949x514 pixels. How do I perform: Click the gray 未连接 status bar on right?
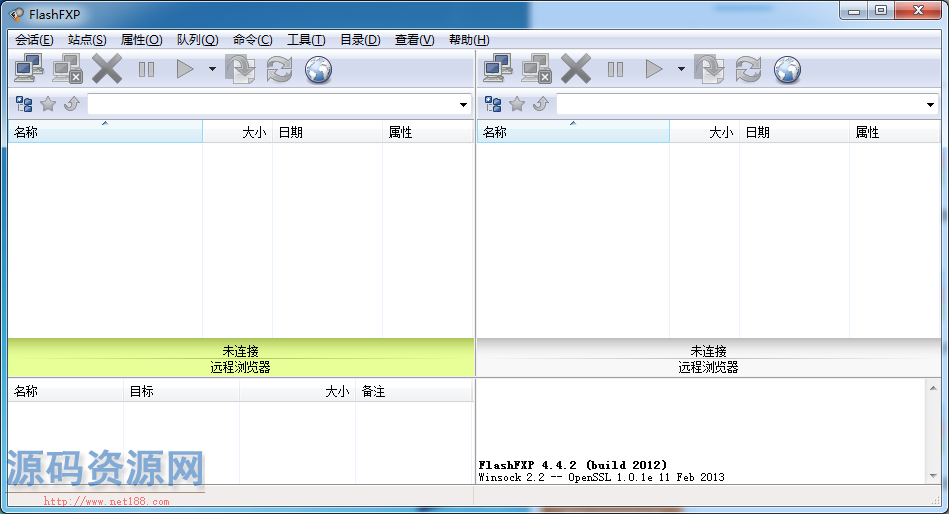(x=708, y=358)
